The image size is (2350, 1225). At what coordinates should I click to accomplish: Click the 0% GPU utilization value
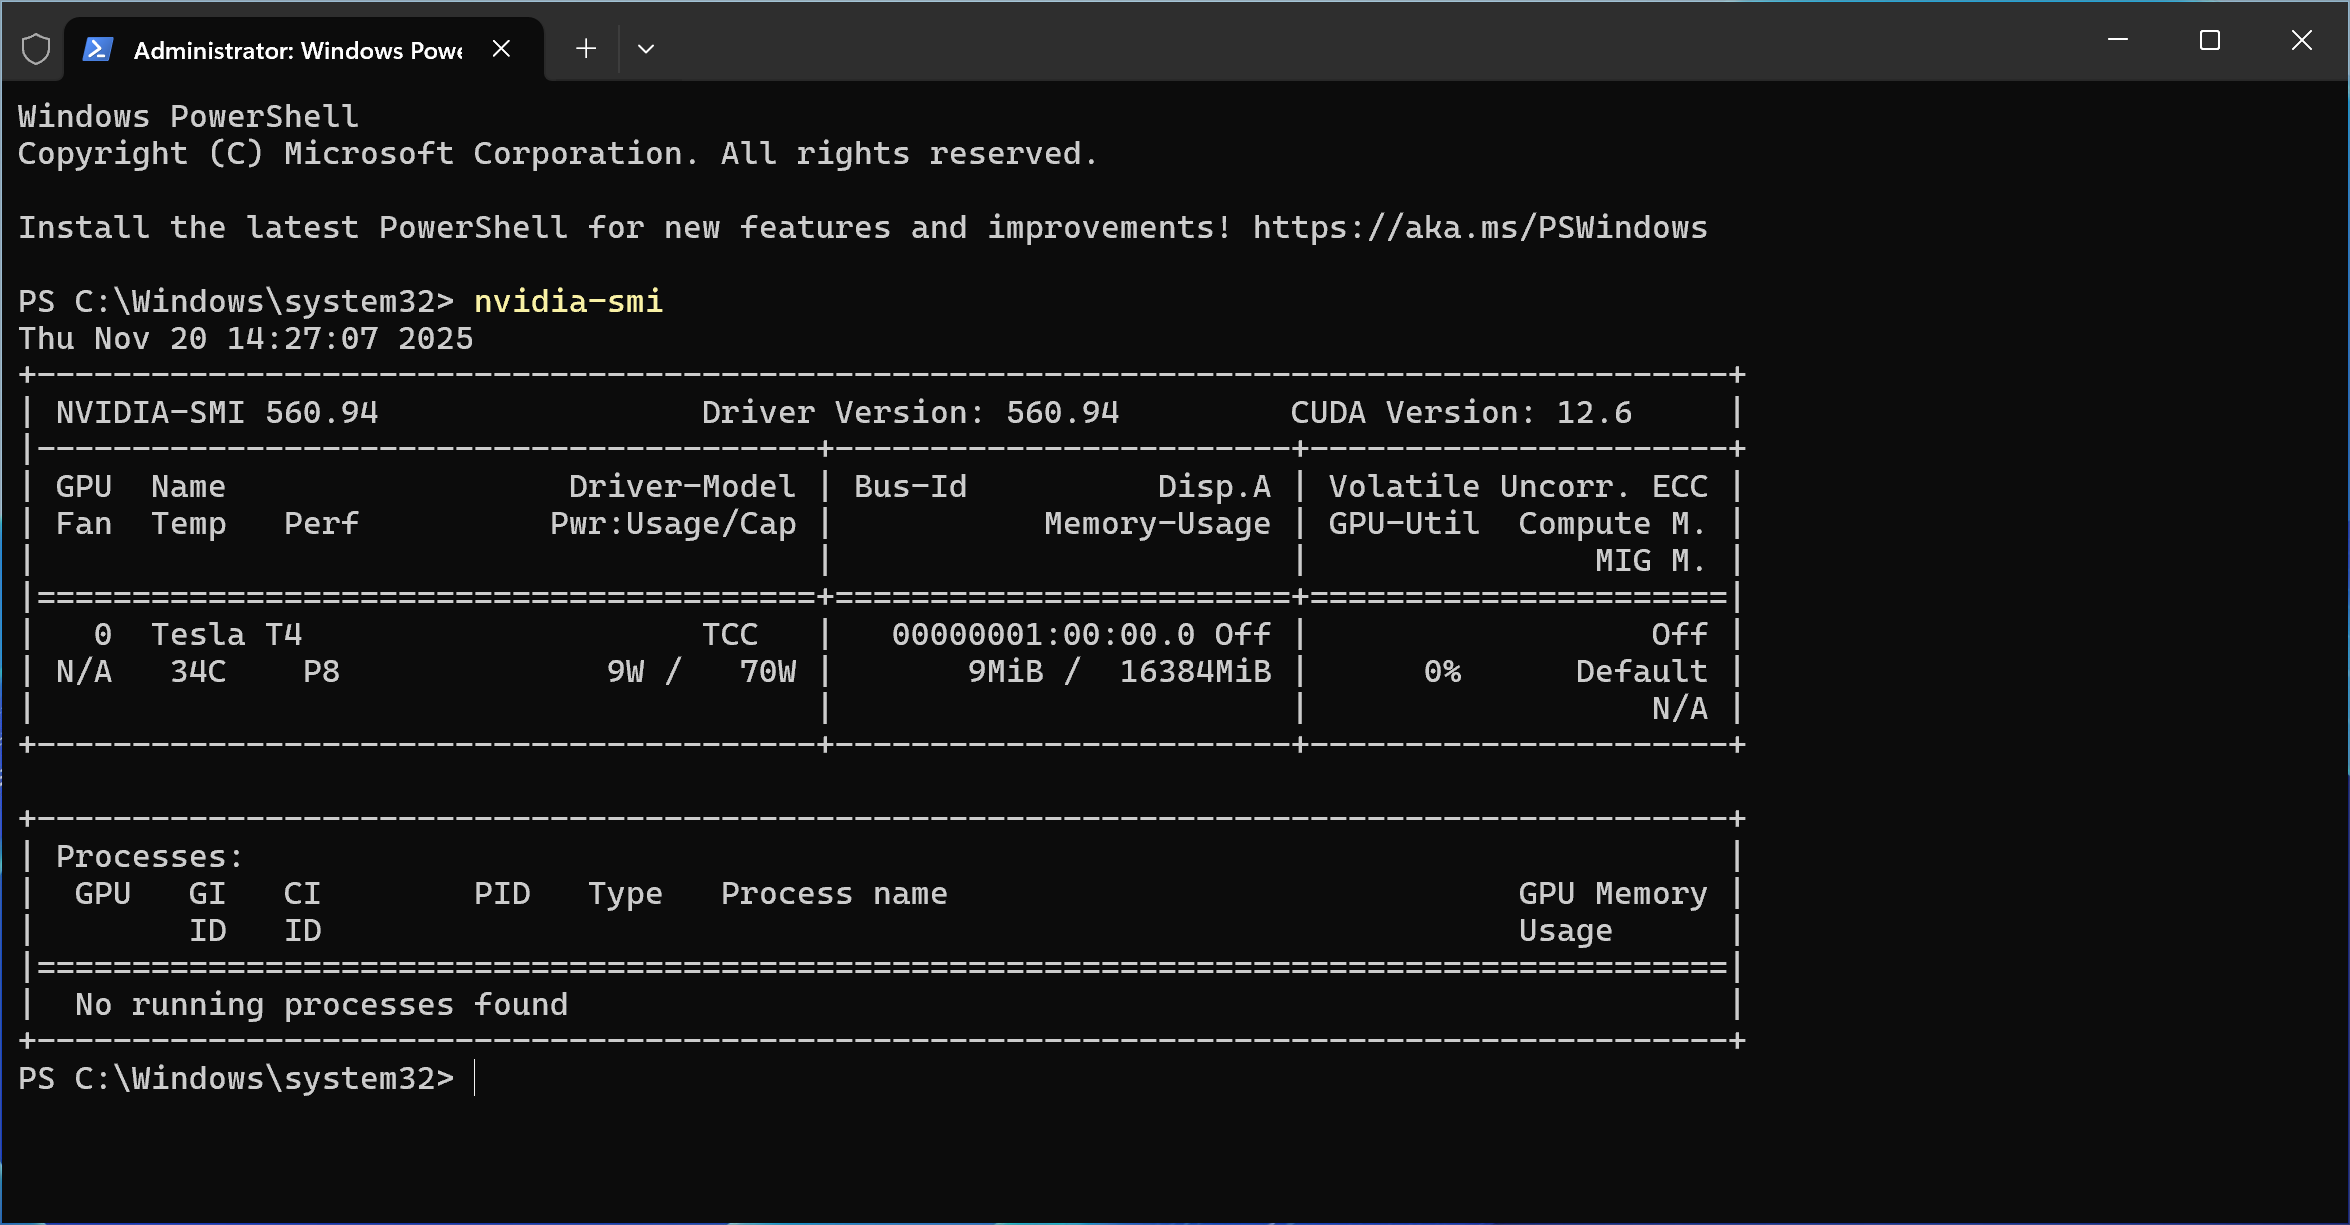tap(1442, 672)
